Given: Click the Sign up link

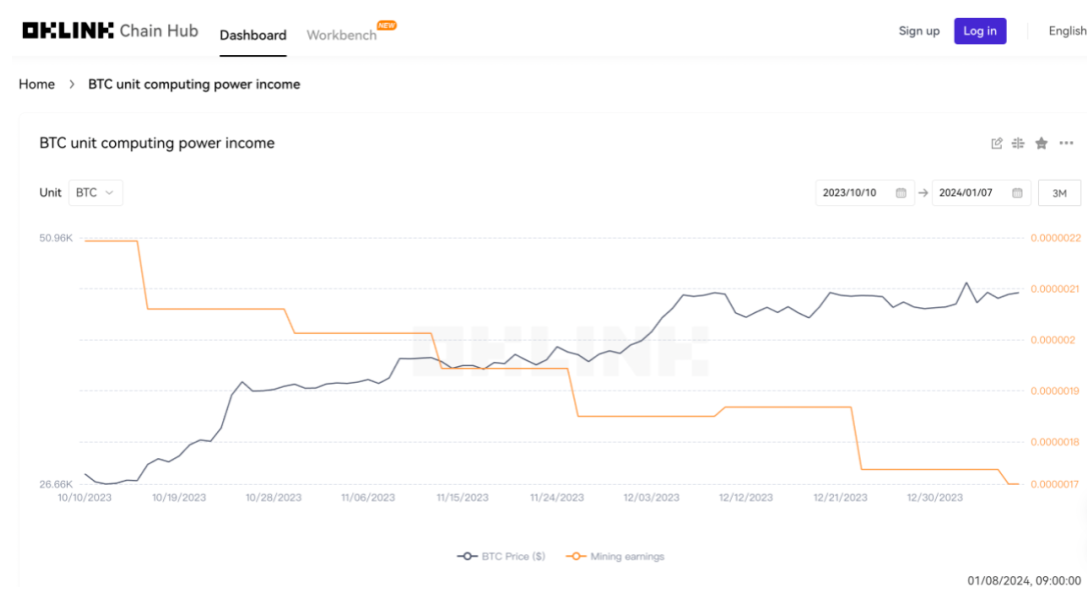Looking at the screenshot, I should [x=919, y=31].
